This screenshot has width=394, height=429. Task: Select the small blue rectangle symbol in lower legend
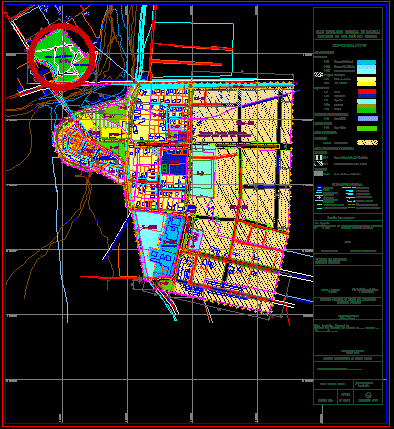point(319,188)
